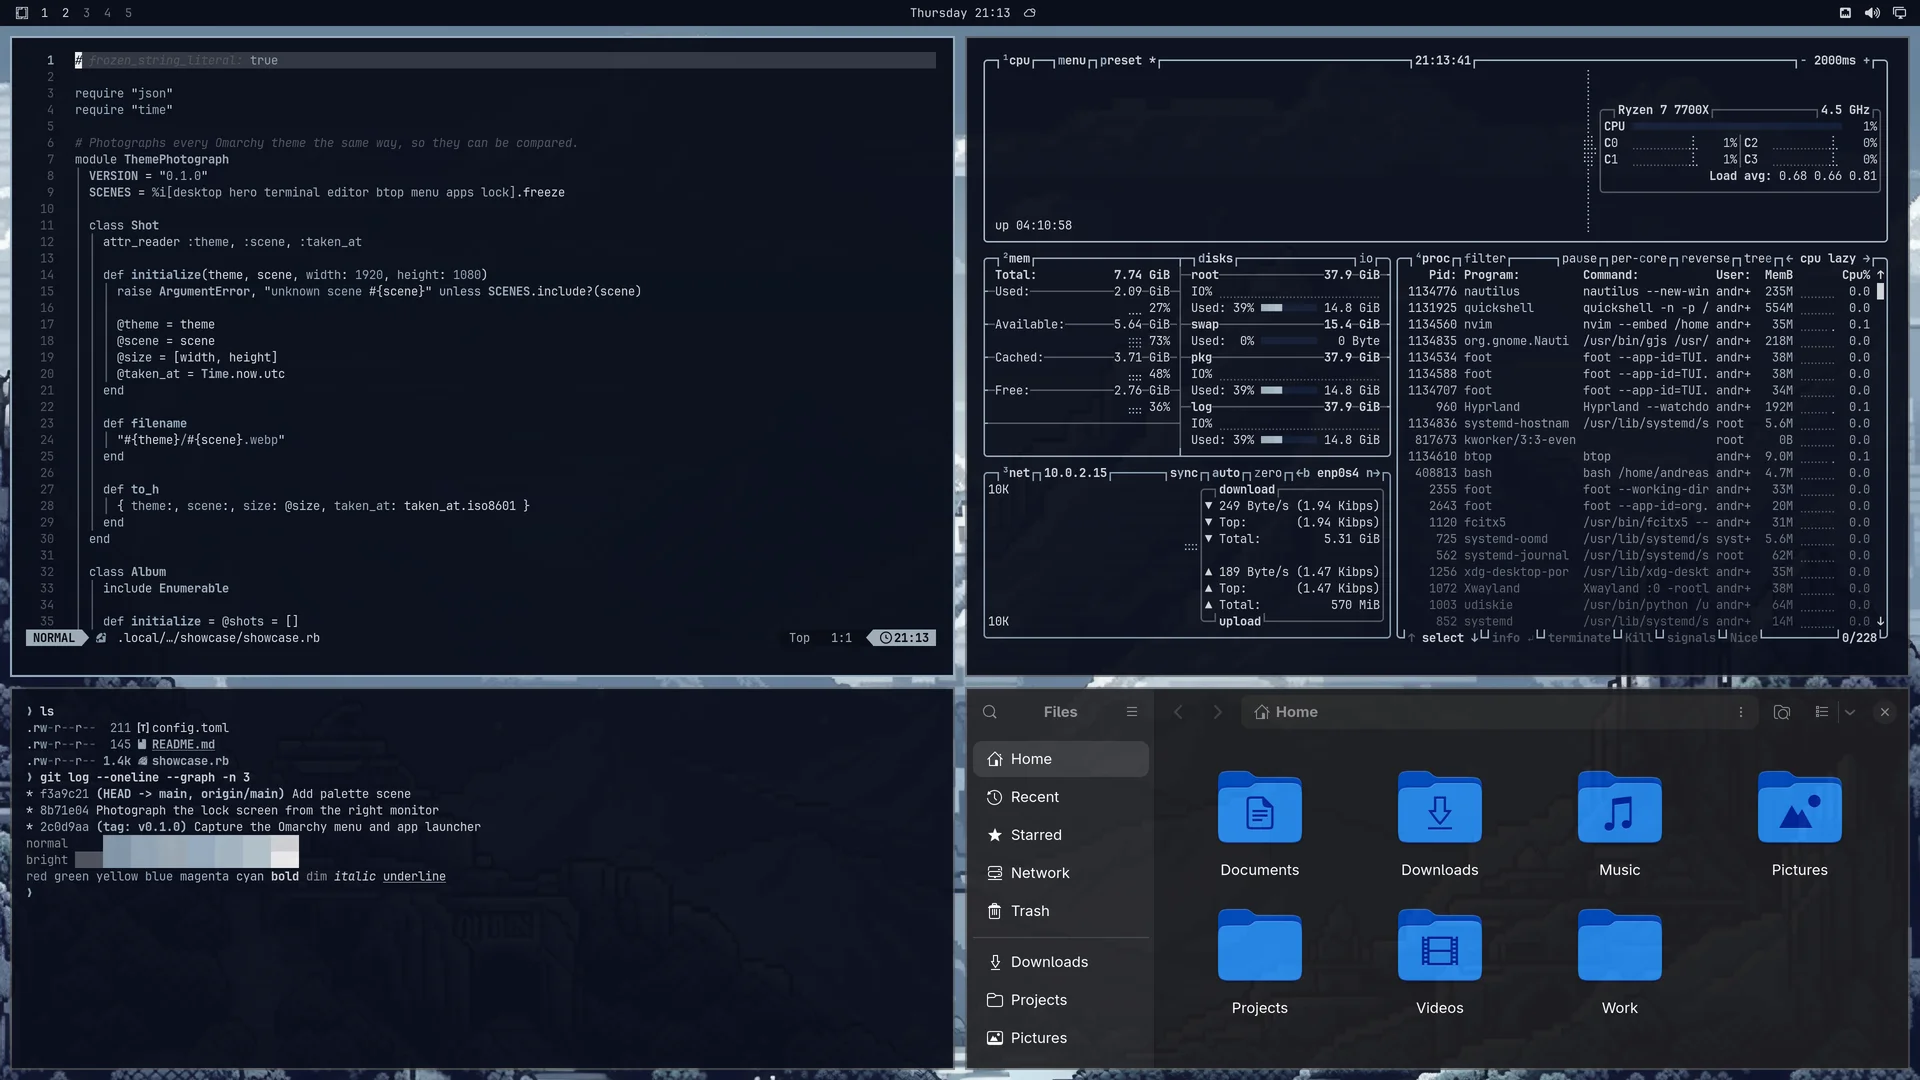Open the Pictures folder in the grid

coord(1799,825)
